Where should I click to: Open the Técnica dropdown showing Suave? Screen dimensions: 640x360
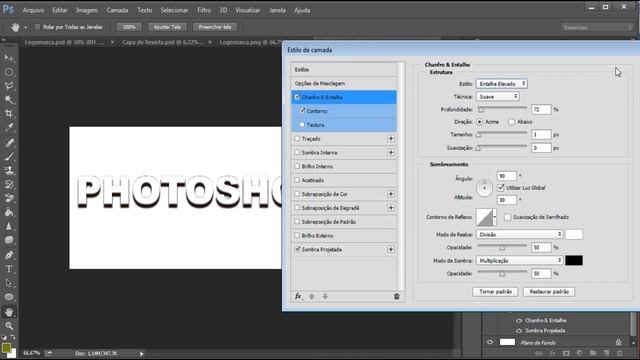pyautogui.click(x=498, y=97)
